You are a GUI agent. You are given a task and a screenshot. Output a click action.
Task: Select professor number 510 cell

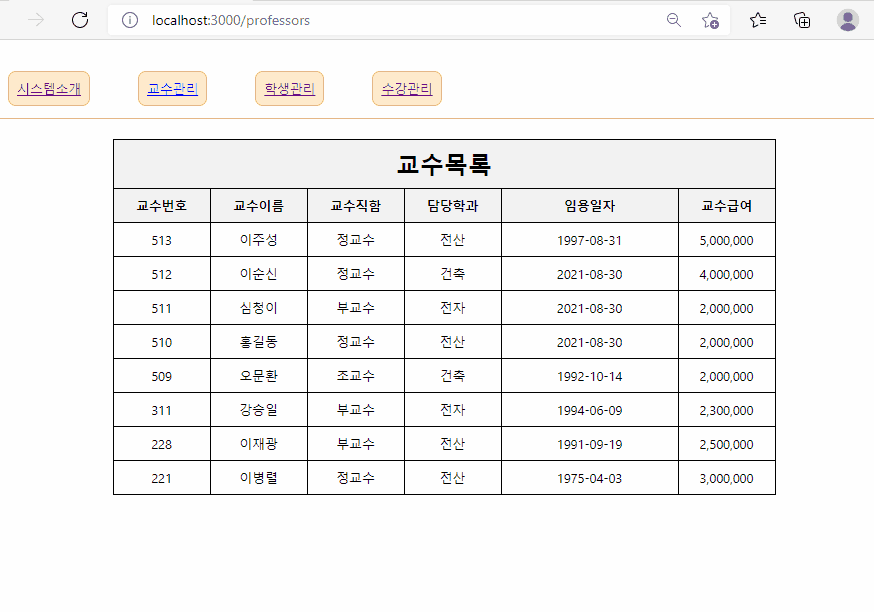162,342
